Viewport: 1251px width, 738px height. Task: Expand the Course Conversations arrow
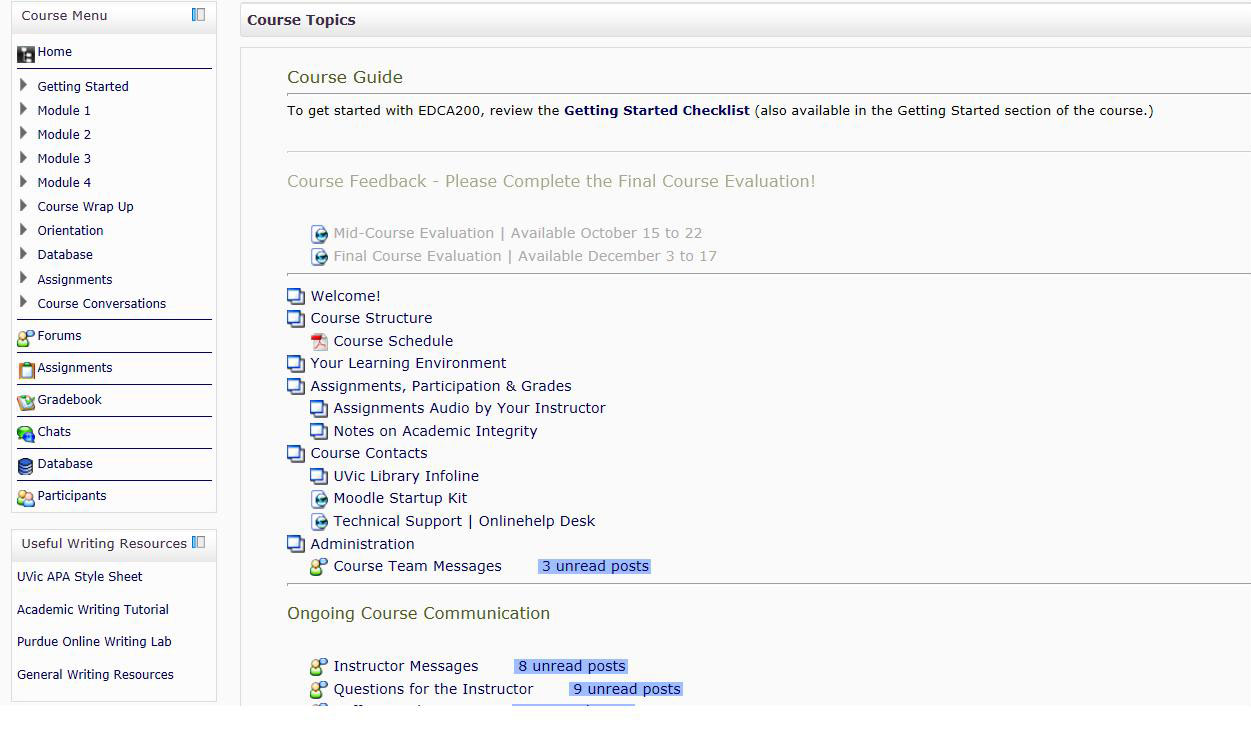pos(24,303)
